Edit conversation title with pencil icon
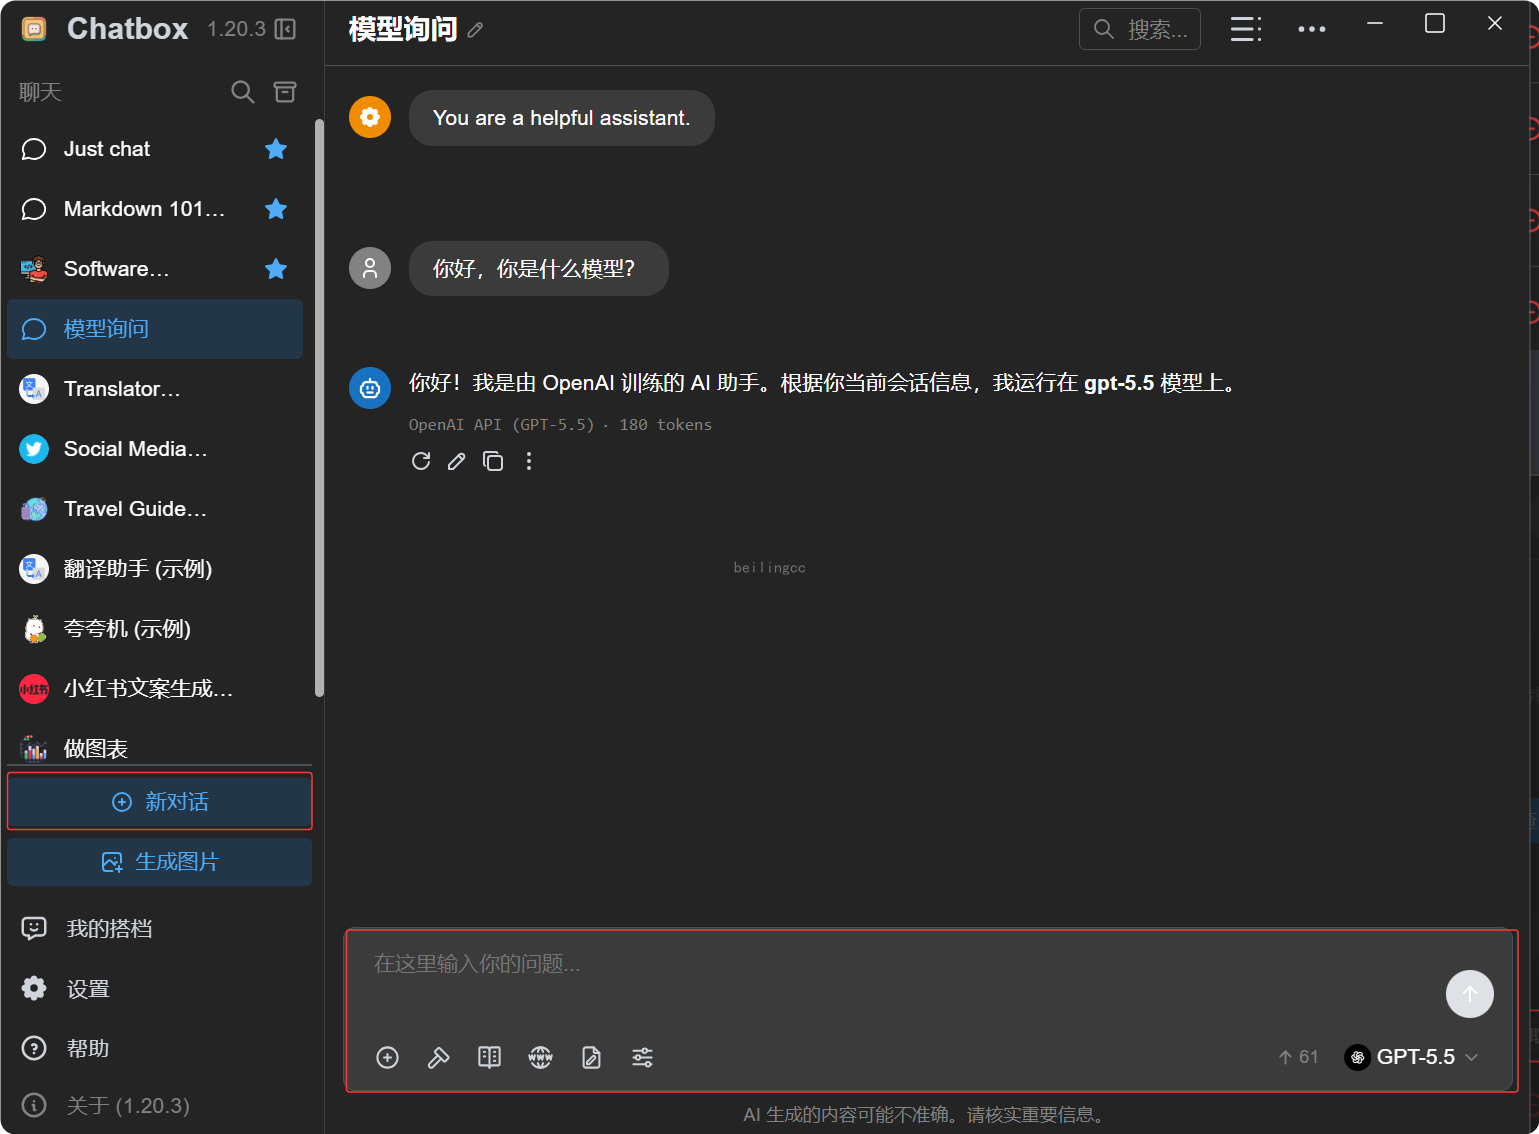This screenshot has width=1539, height=1134. click(475, 31)
